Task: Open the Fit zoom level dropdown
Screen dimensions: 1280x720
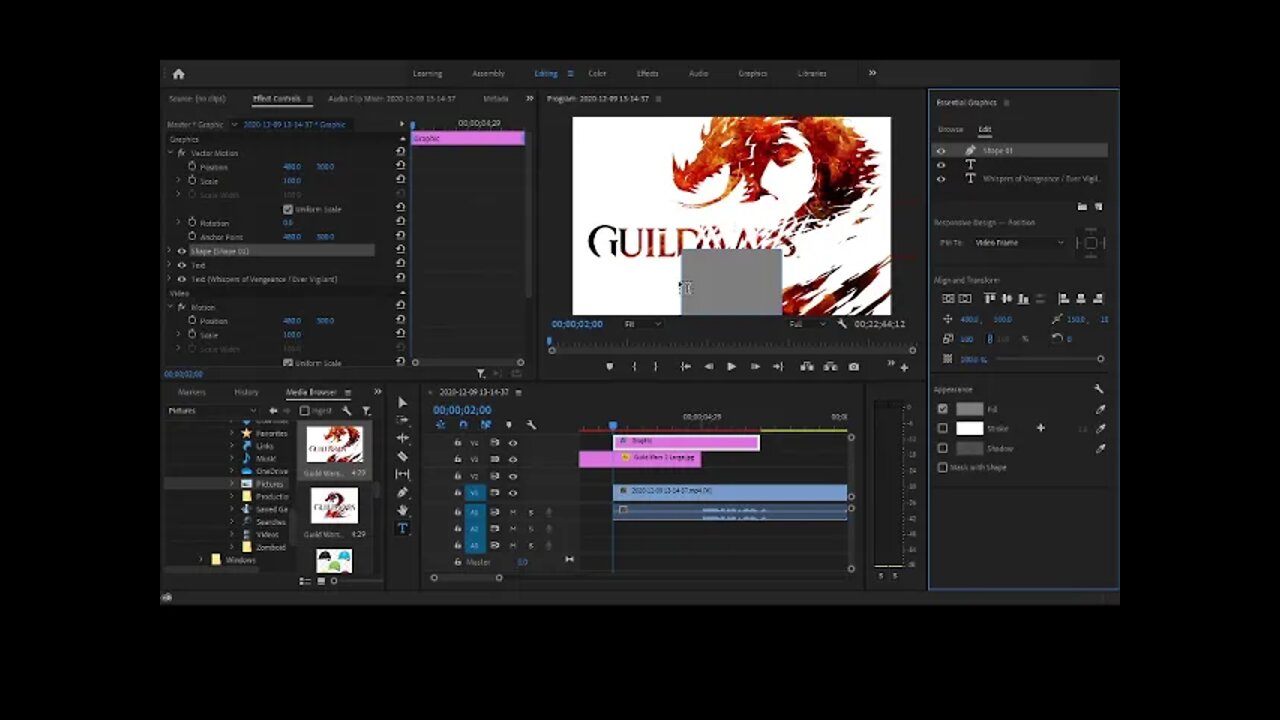Action: pos(642,324)
